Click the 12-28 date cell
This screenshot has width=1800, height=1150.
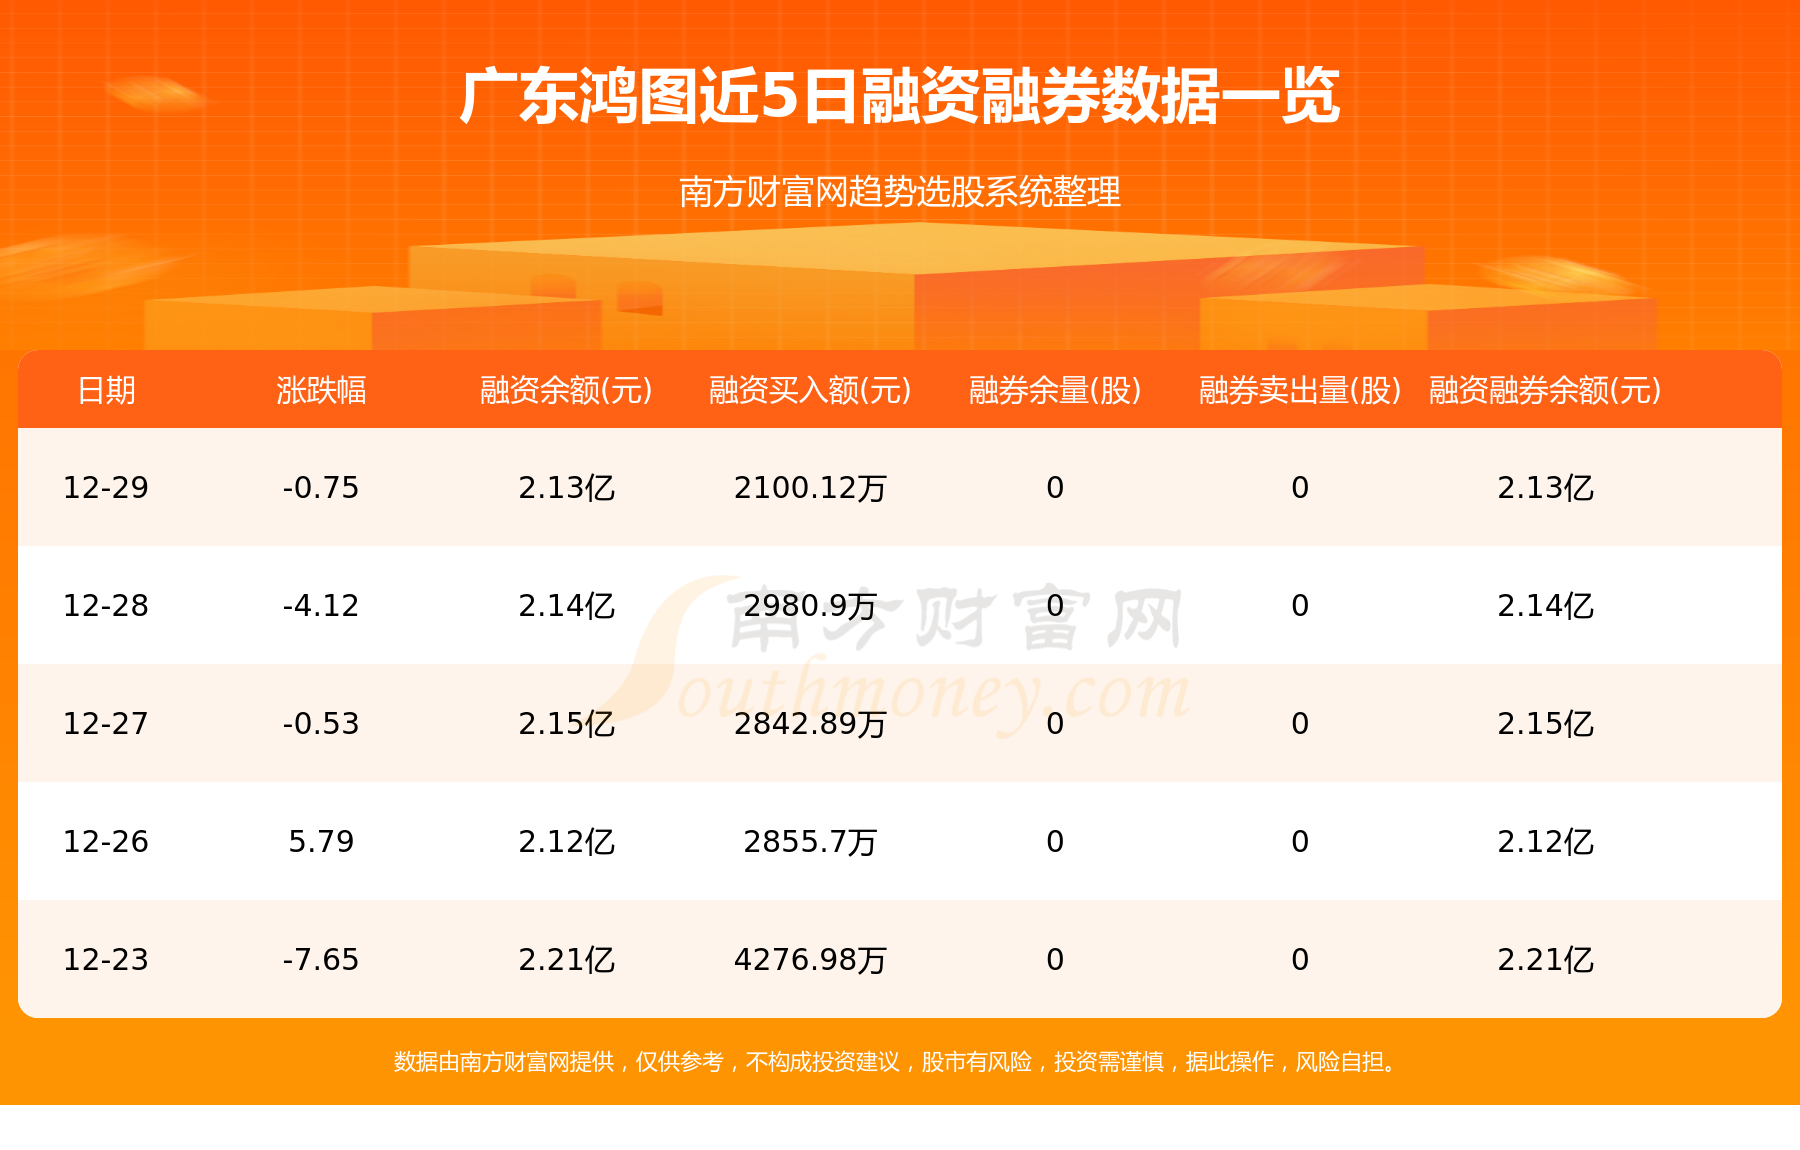(106, 606)
